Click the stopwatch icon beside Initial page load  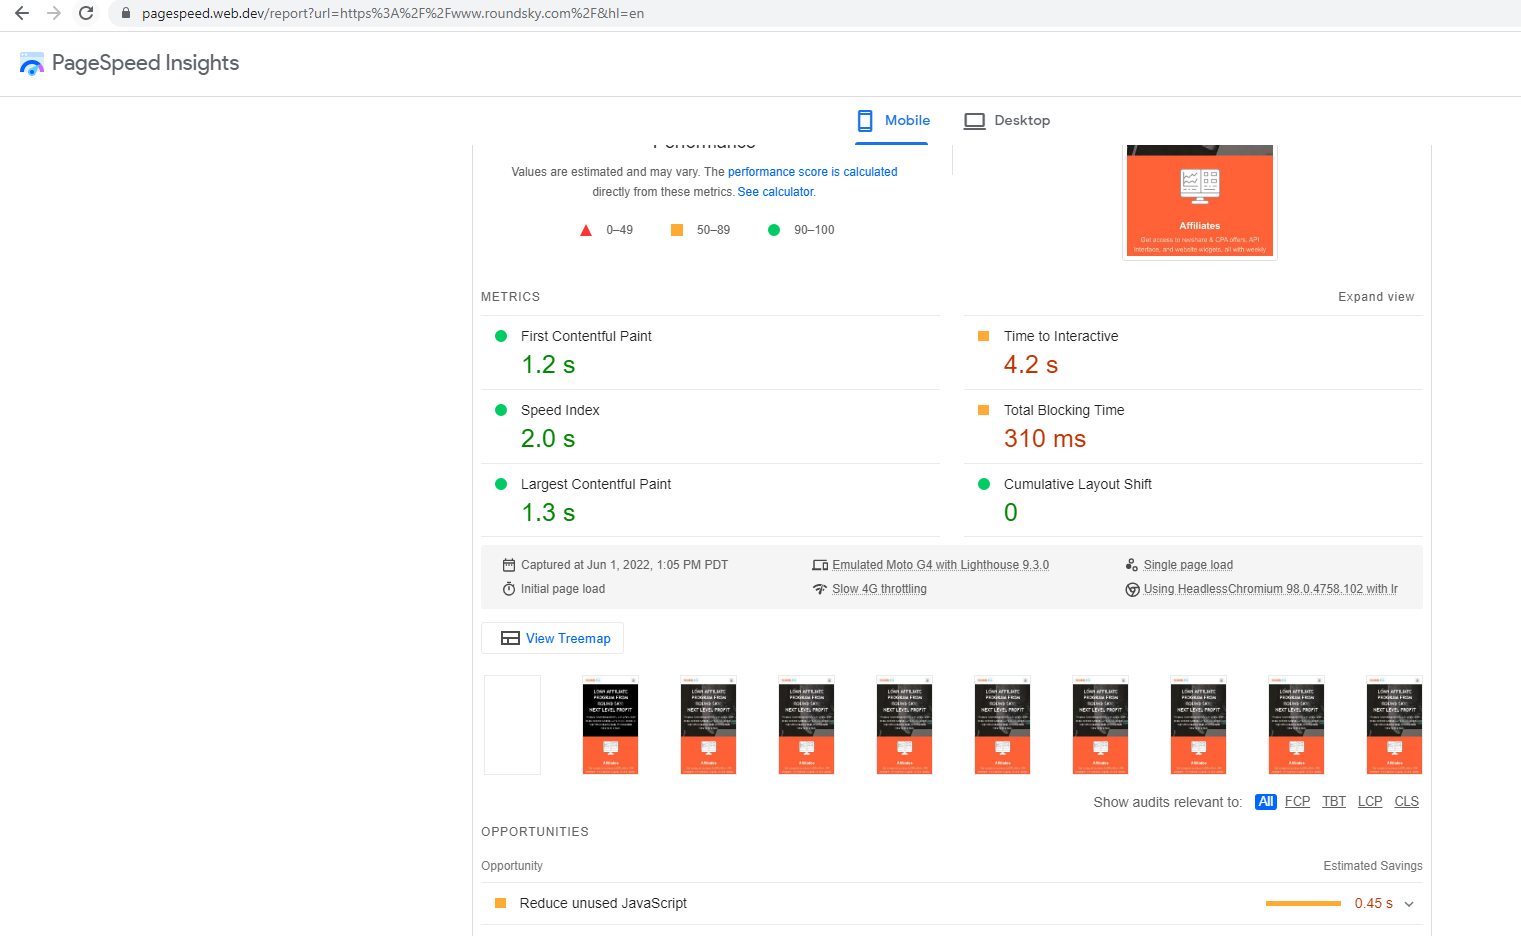(x=509, y=589)
